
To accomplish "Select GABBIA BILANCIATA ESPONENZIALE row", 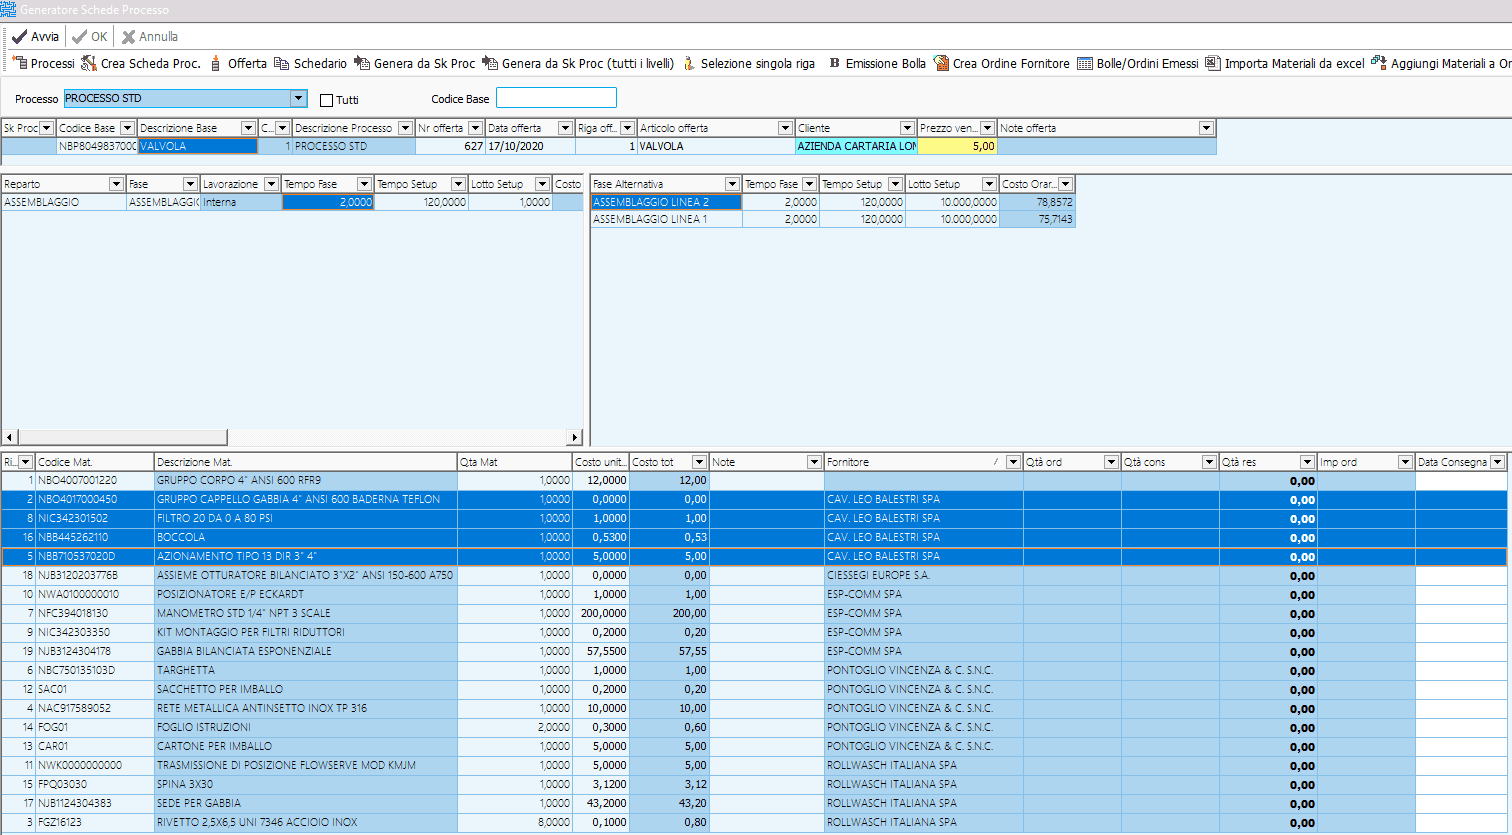I will [755, 651].
